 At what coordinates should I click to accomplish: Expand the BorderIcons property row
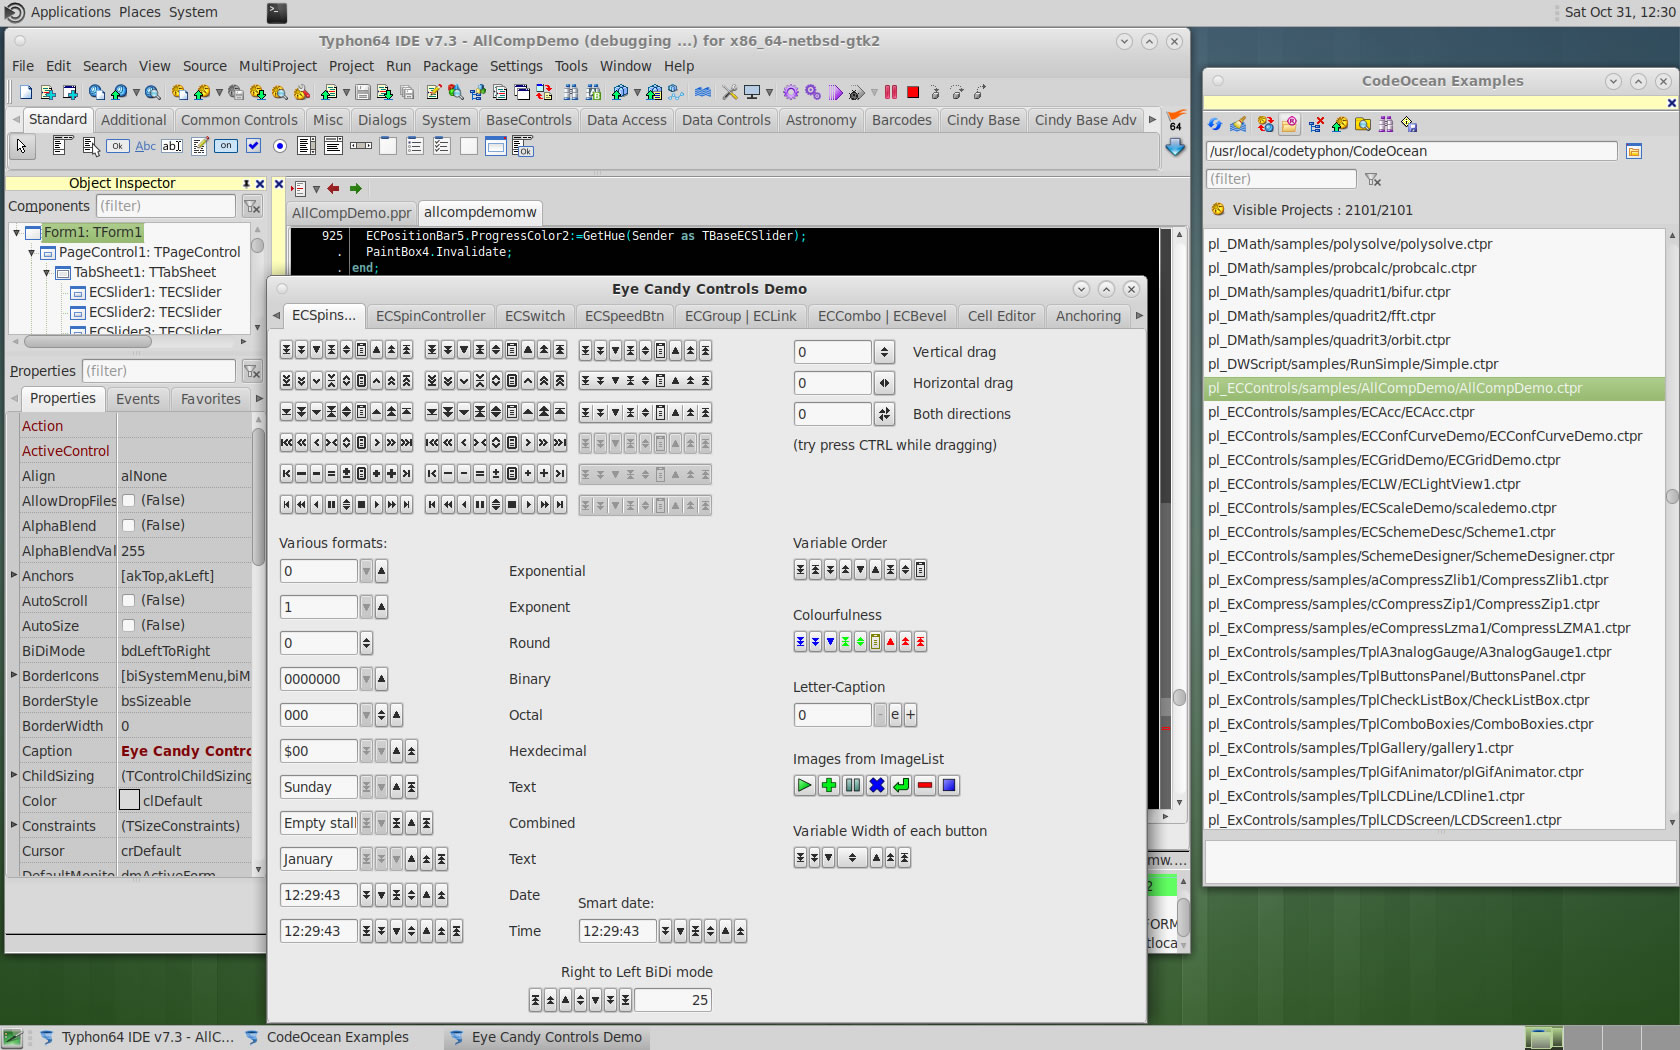coord(14,675)
